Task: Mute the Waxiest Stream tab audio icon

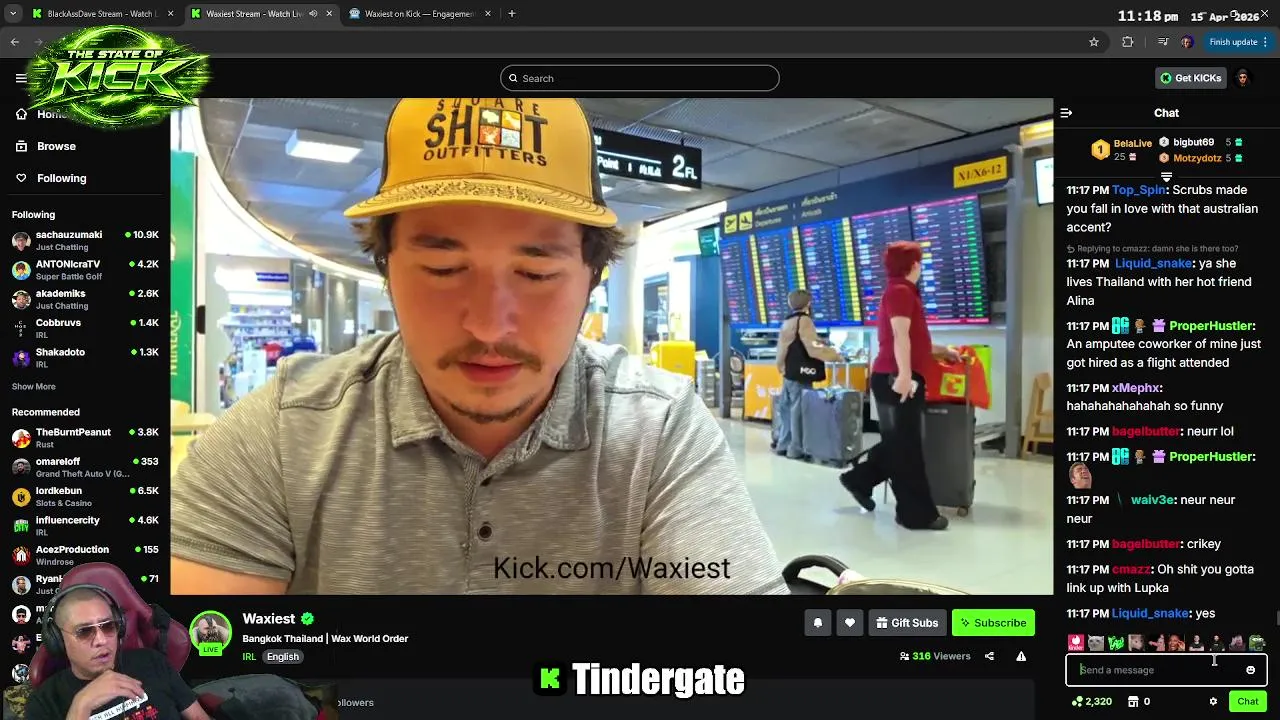Action: (x=313, y=14)
